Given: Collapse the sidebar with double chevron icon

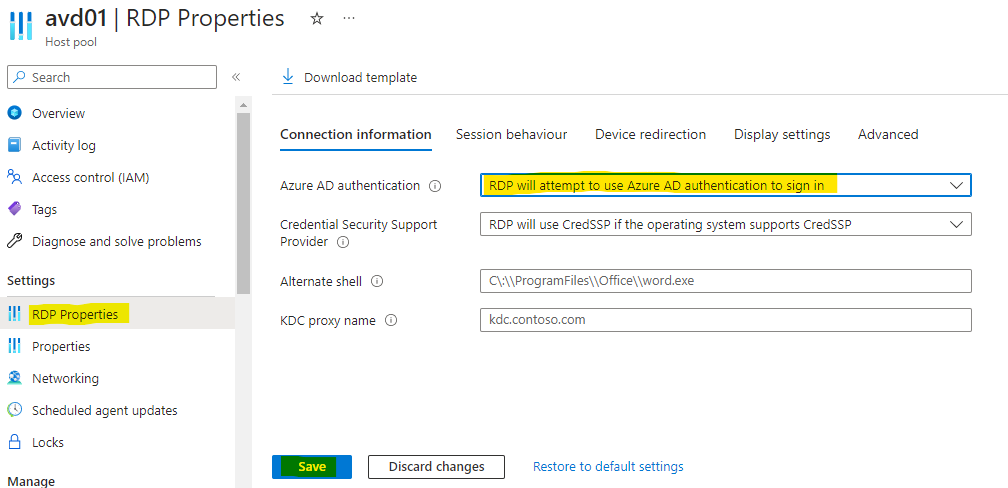Looking at the screenshot, I should coord(236,77).
